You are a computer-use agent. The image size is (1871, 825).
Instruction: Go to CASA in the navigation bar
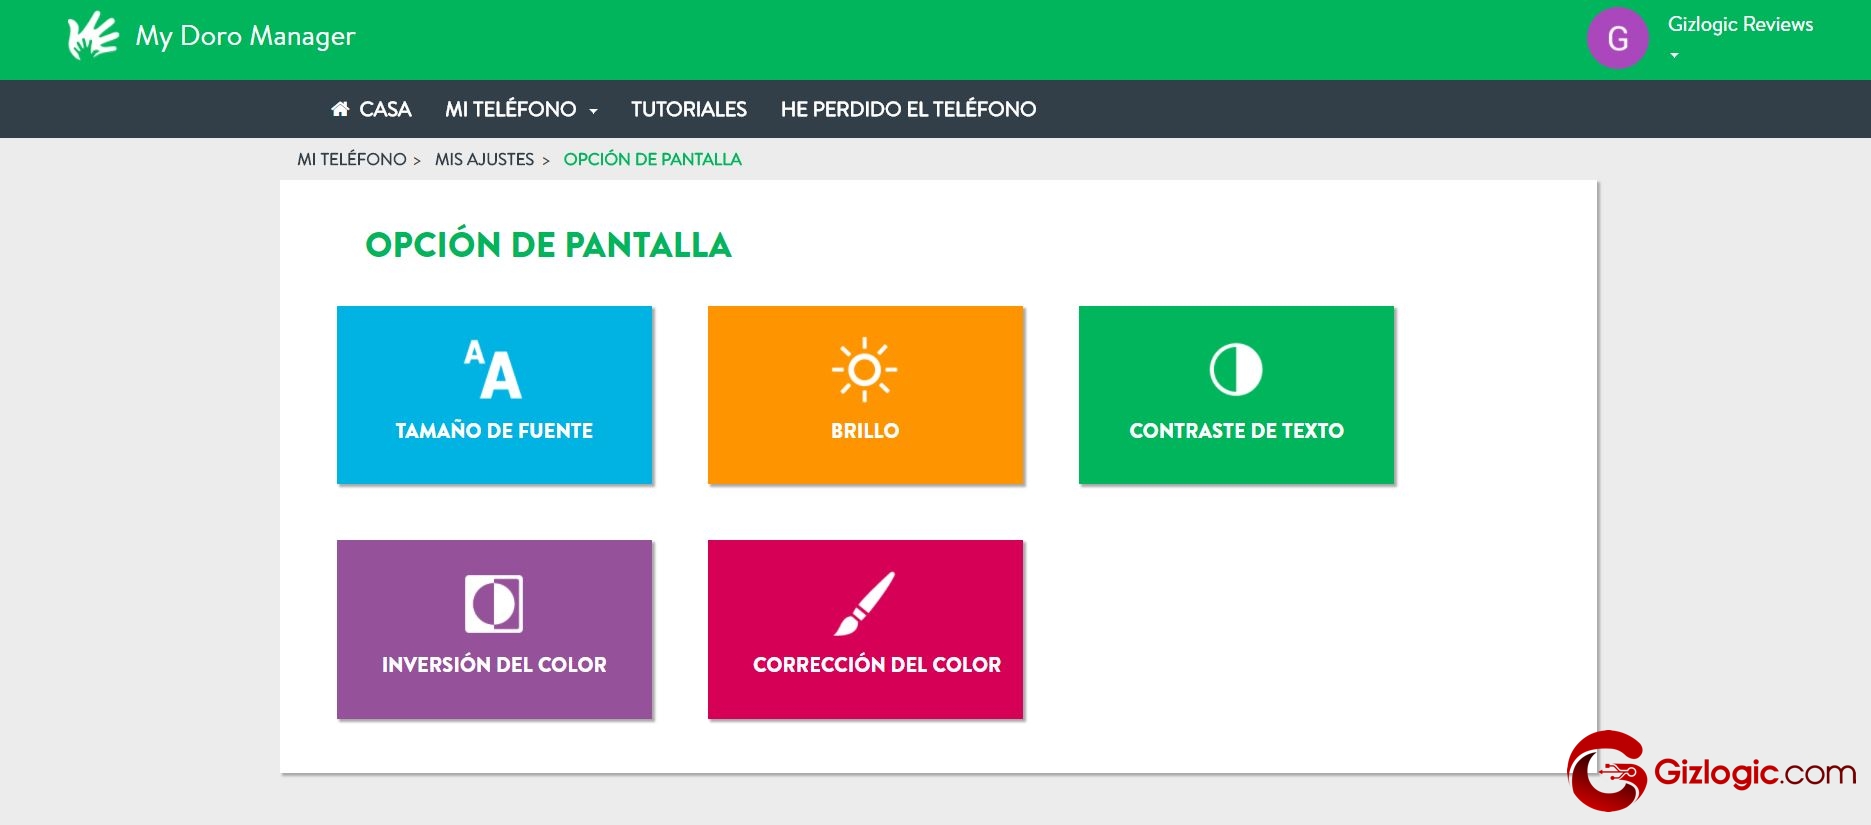pos(385,109)
